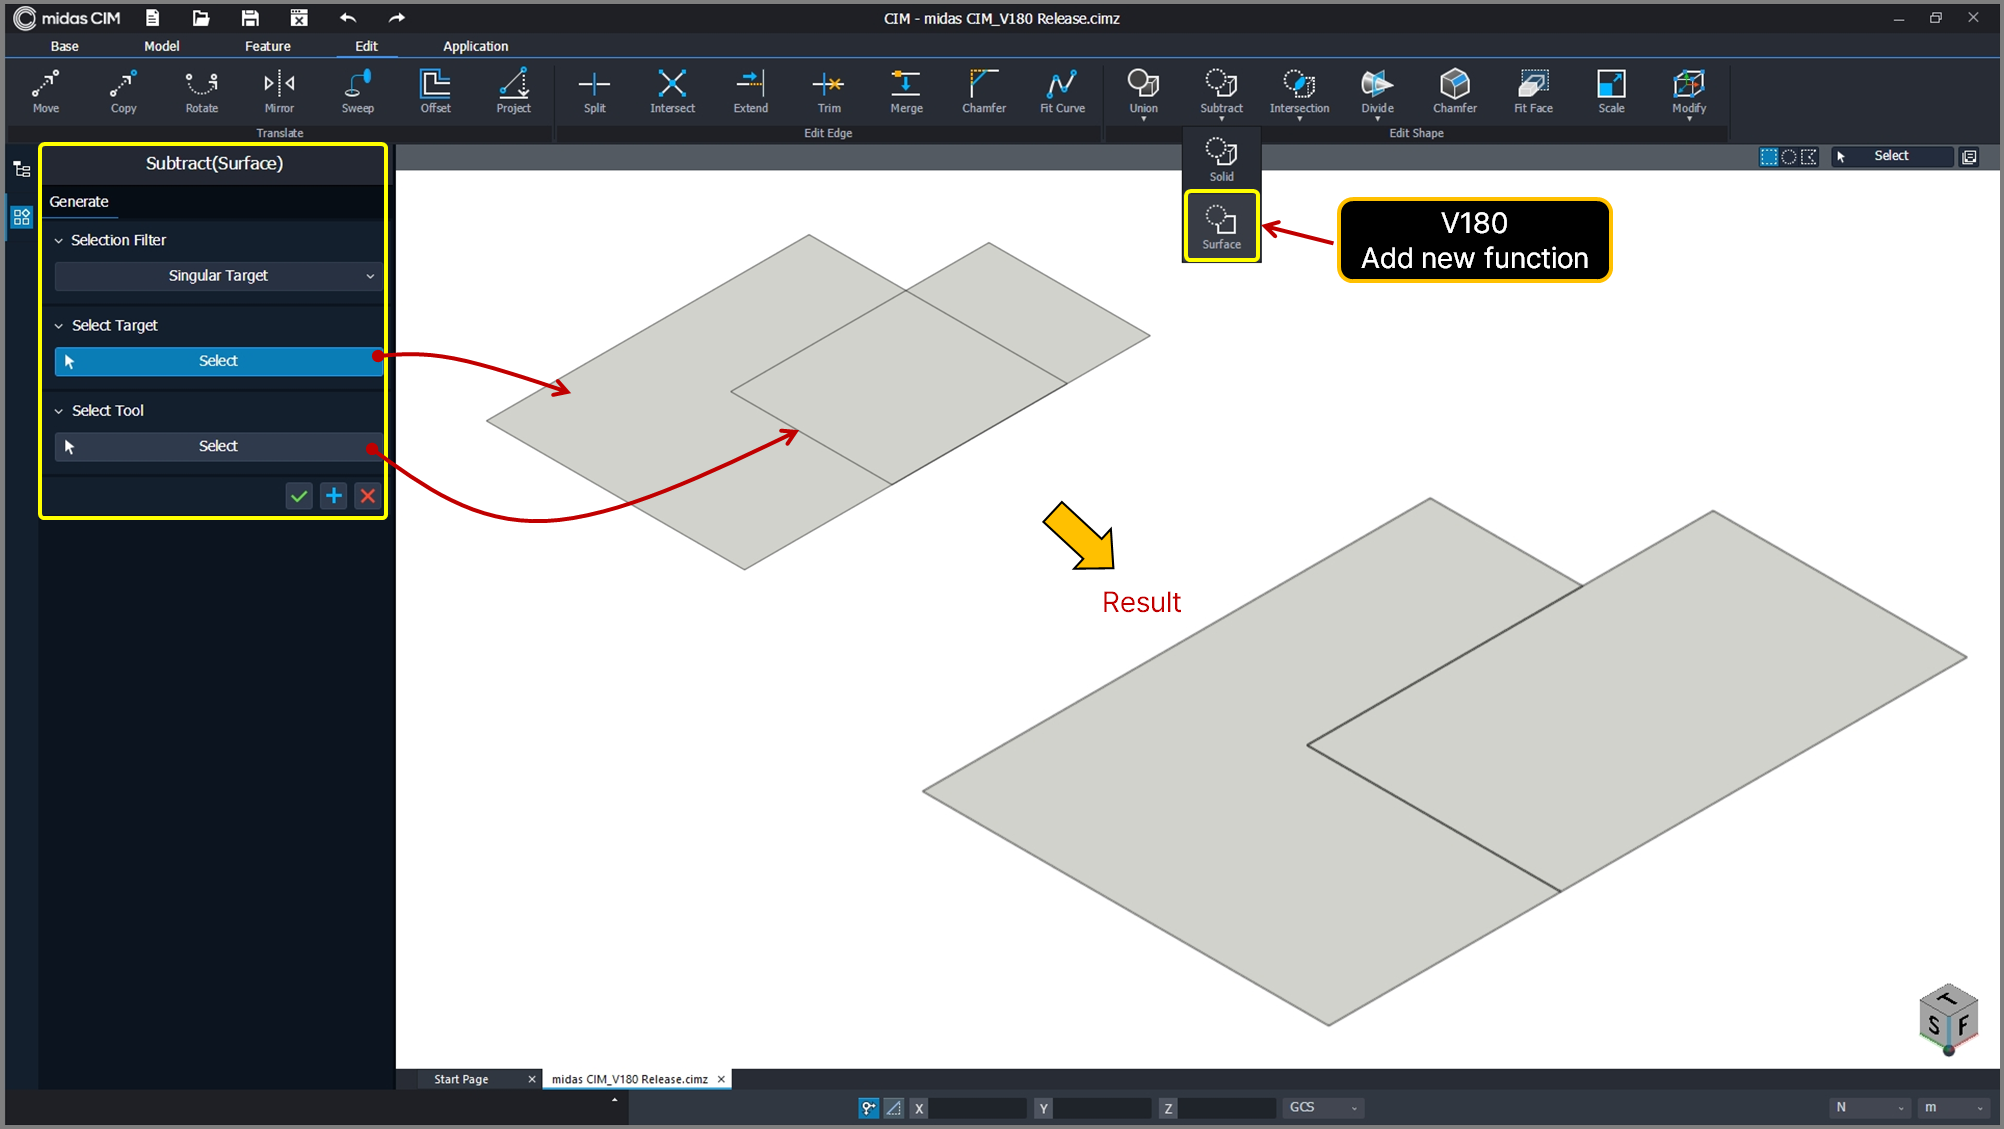Select the Fit Face tool
This screenshot has height=1129, width=2004.
[1533, 91]
